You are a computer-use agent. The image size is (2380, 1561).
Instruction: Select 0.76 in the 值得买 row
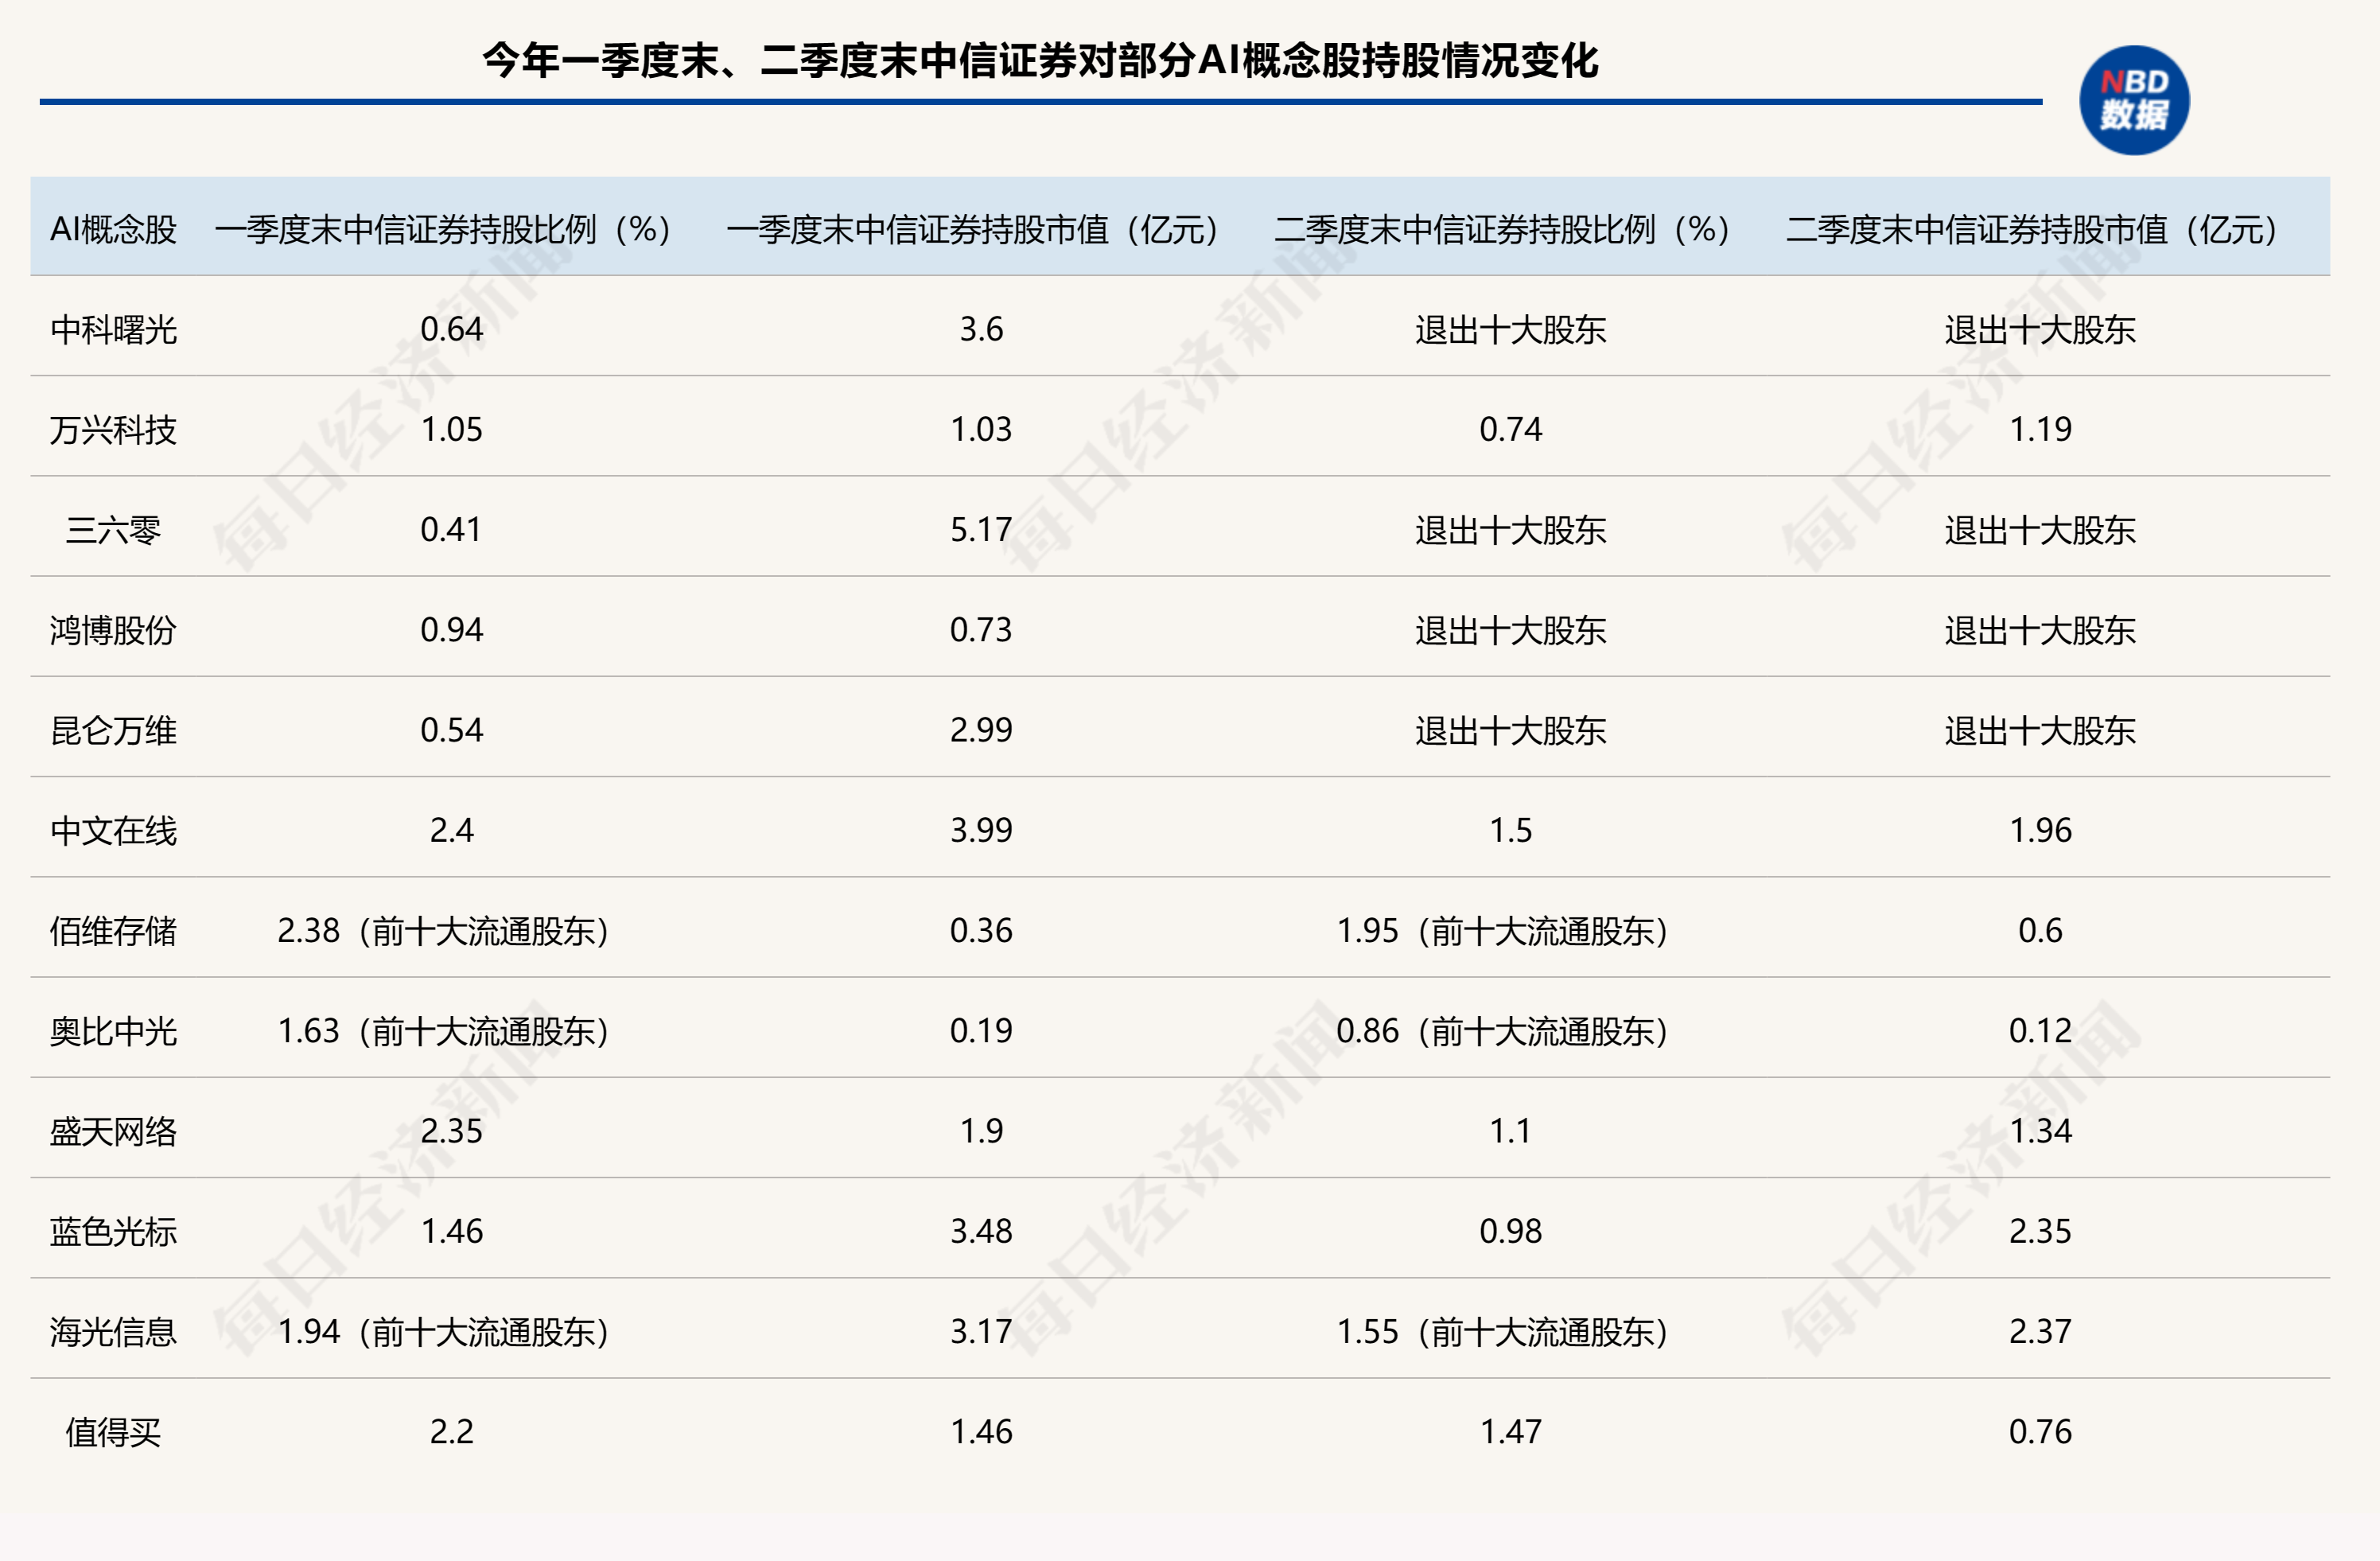point(2040,1431)
